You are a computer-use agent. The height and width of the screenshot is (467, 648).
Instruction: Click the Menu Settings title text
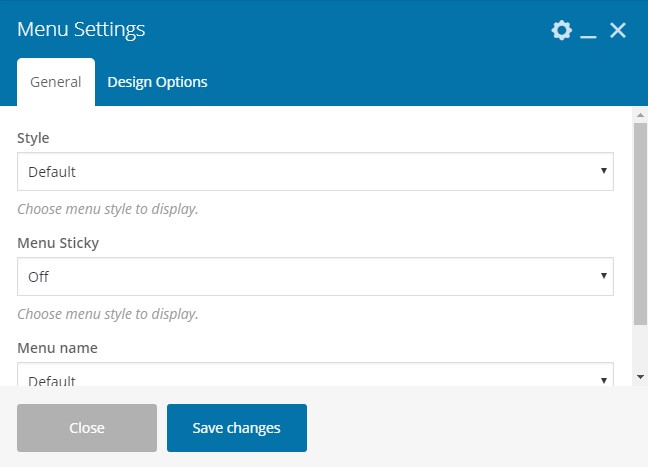(81, 29)
